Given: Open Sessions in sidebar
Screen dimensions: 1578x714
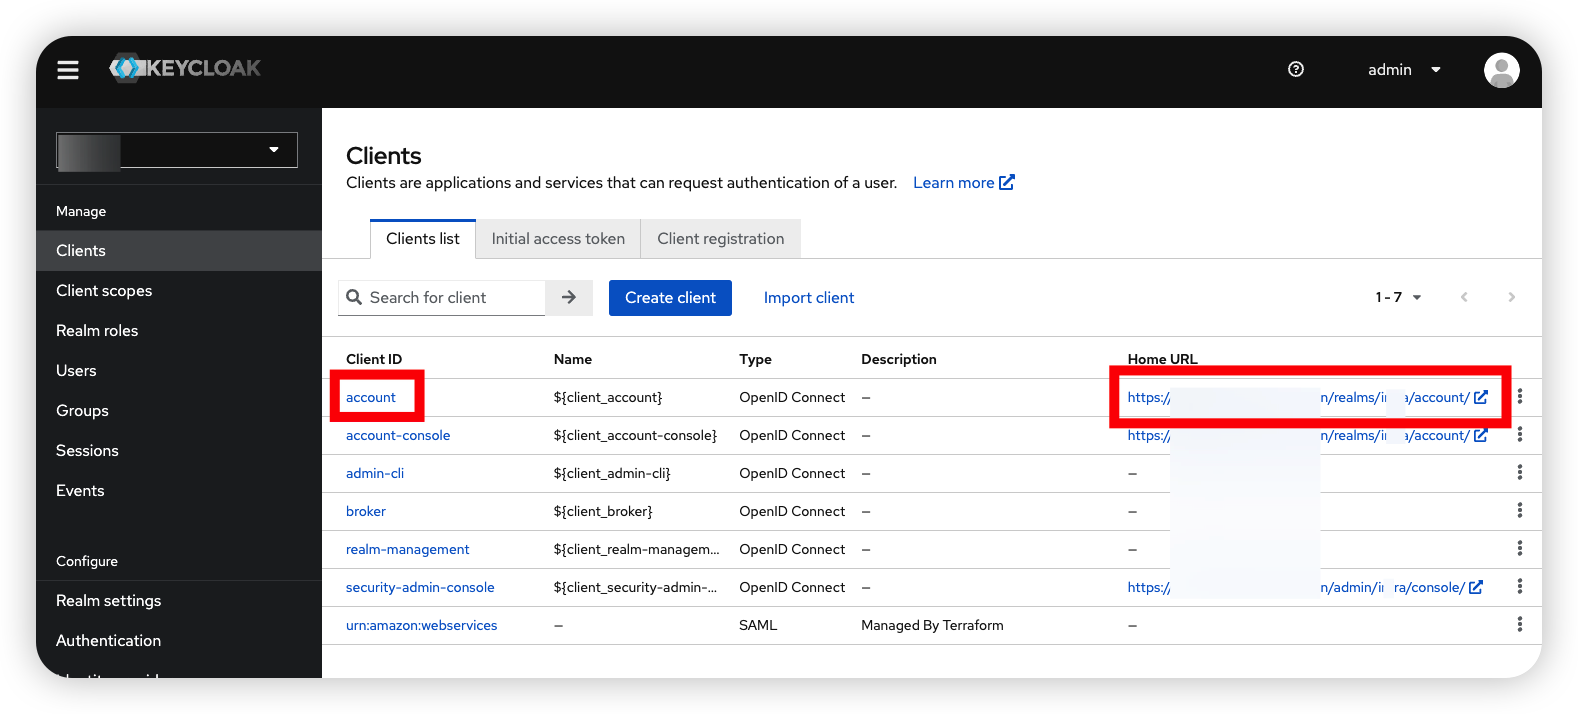Looking at the screenshot, I should [x=179, y=451].
